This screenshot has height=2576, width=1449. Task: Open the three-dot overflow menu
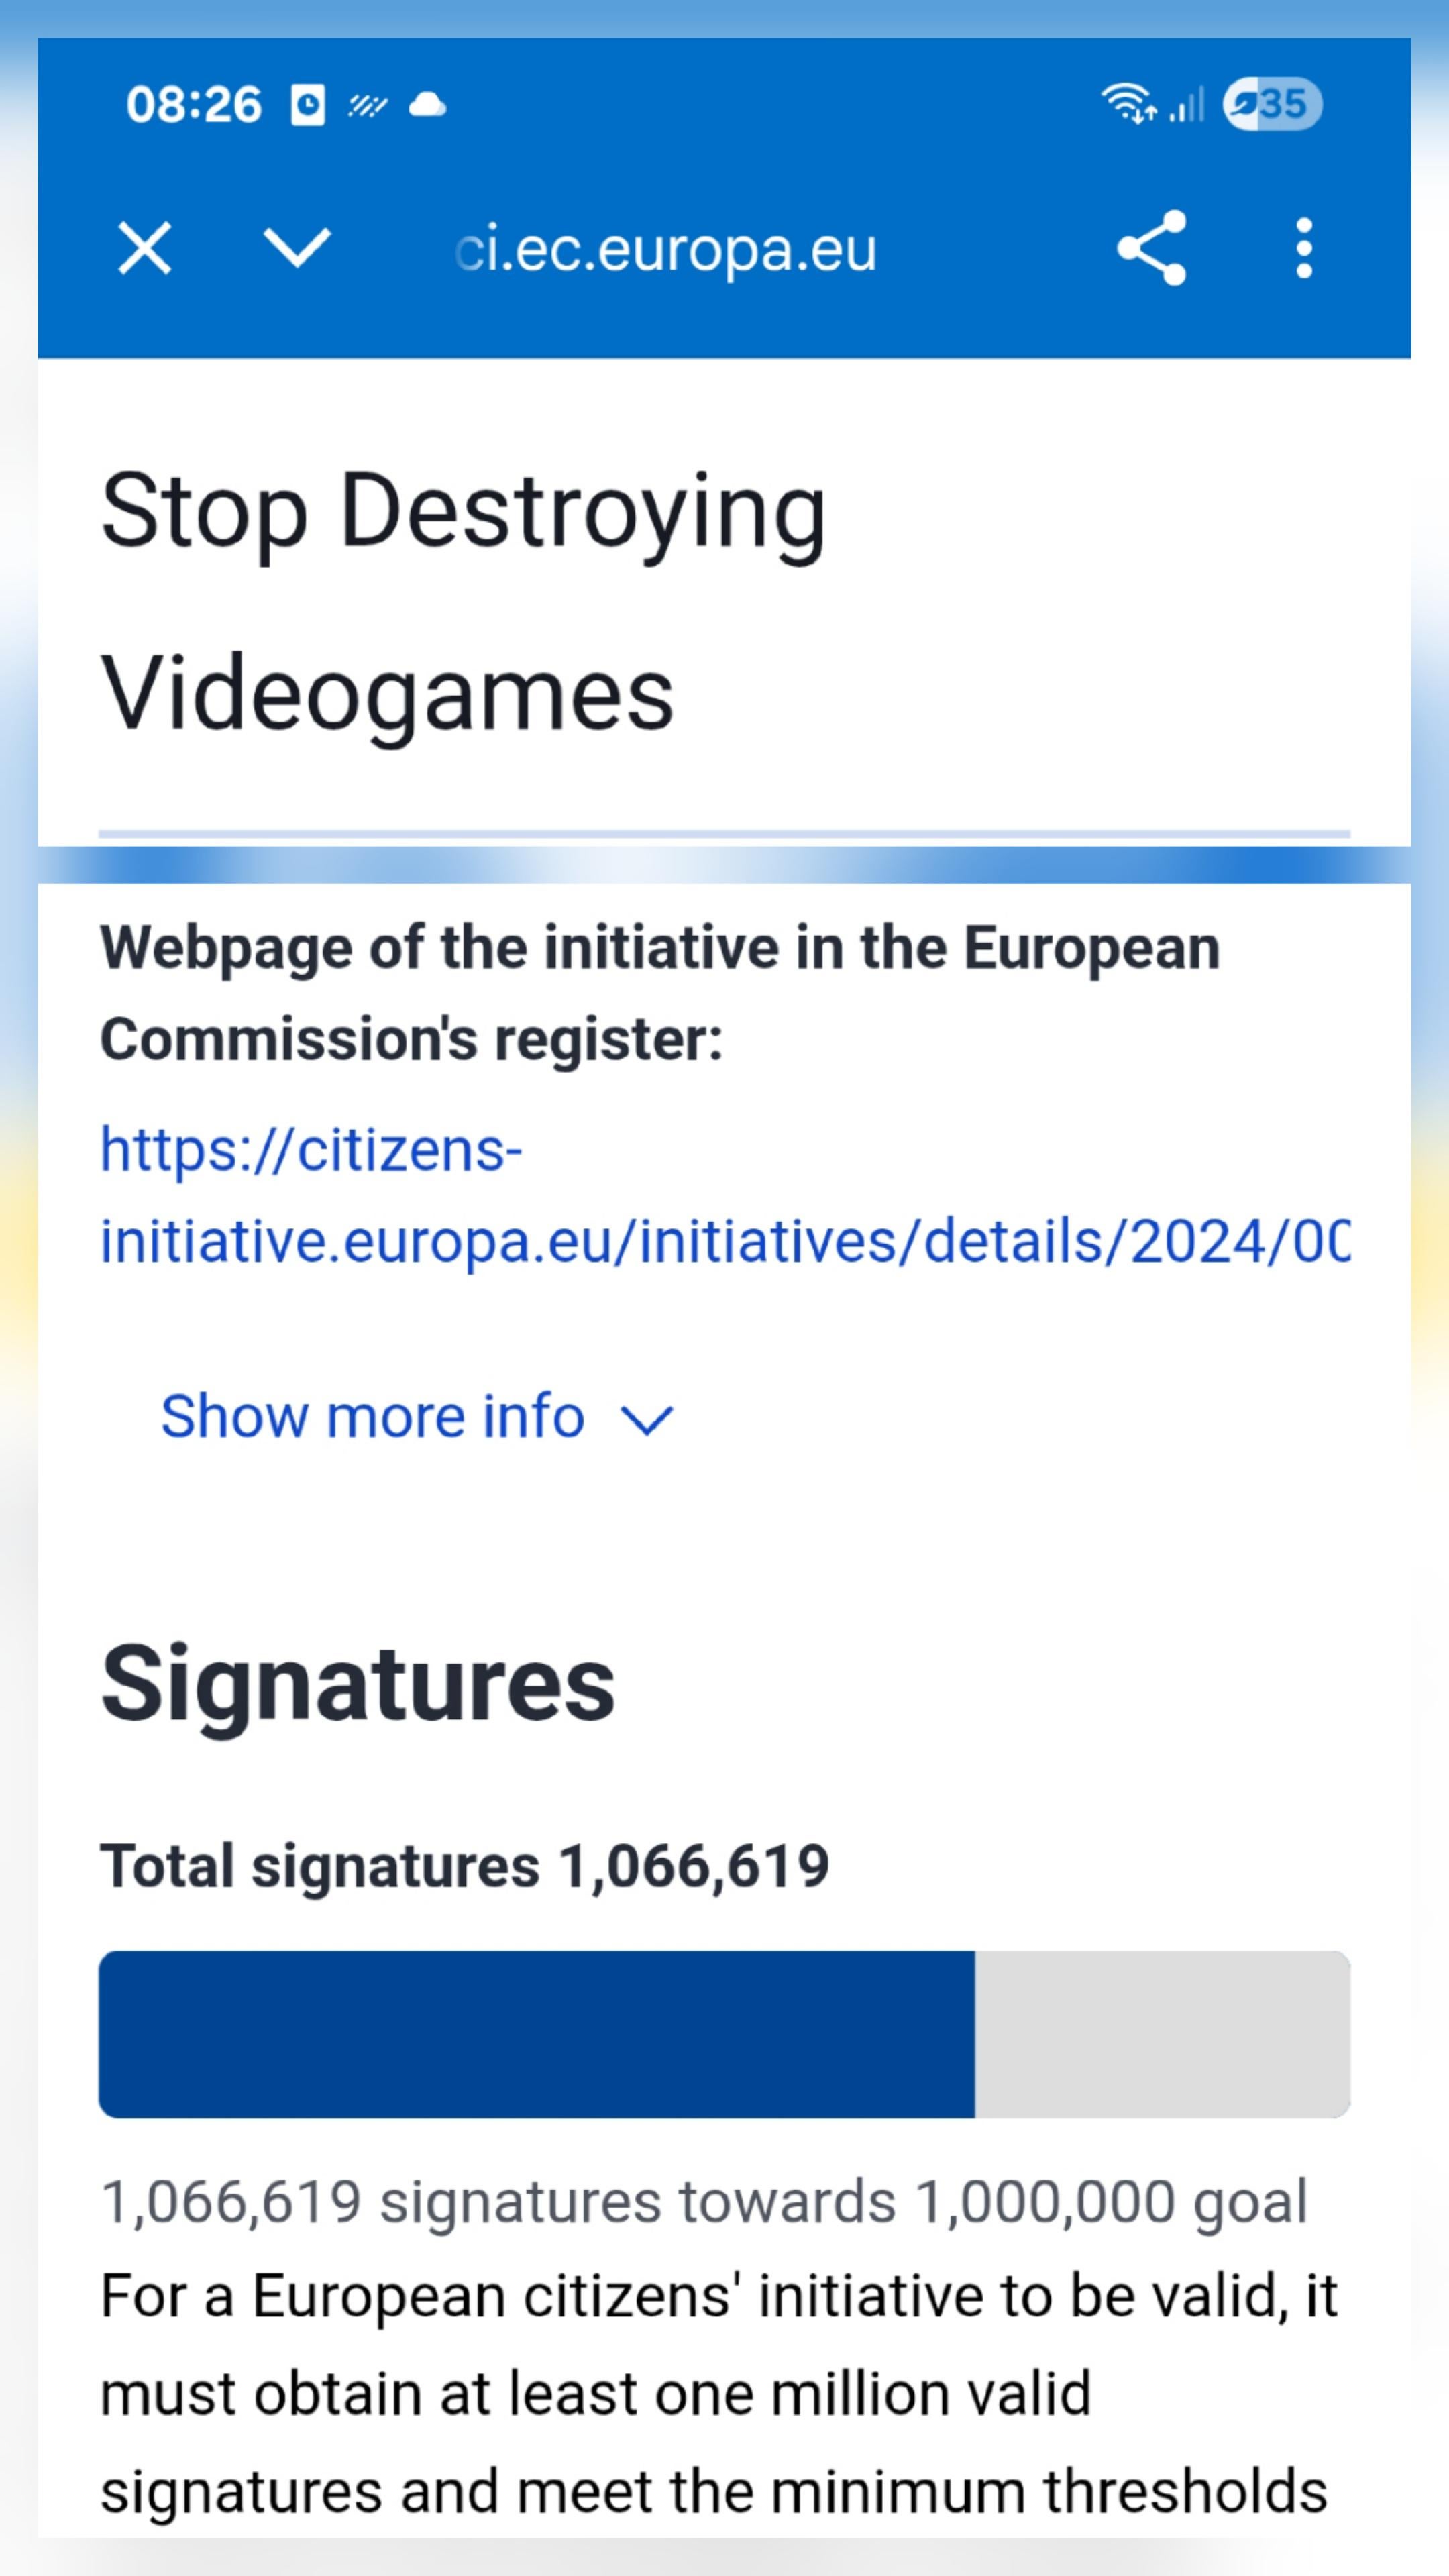[1304, 248]
